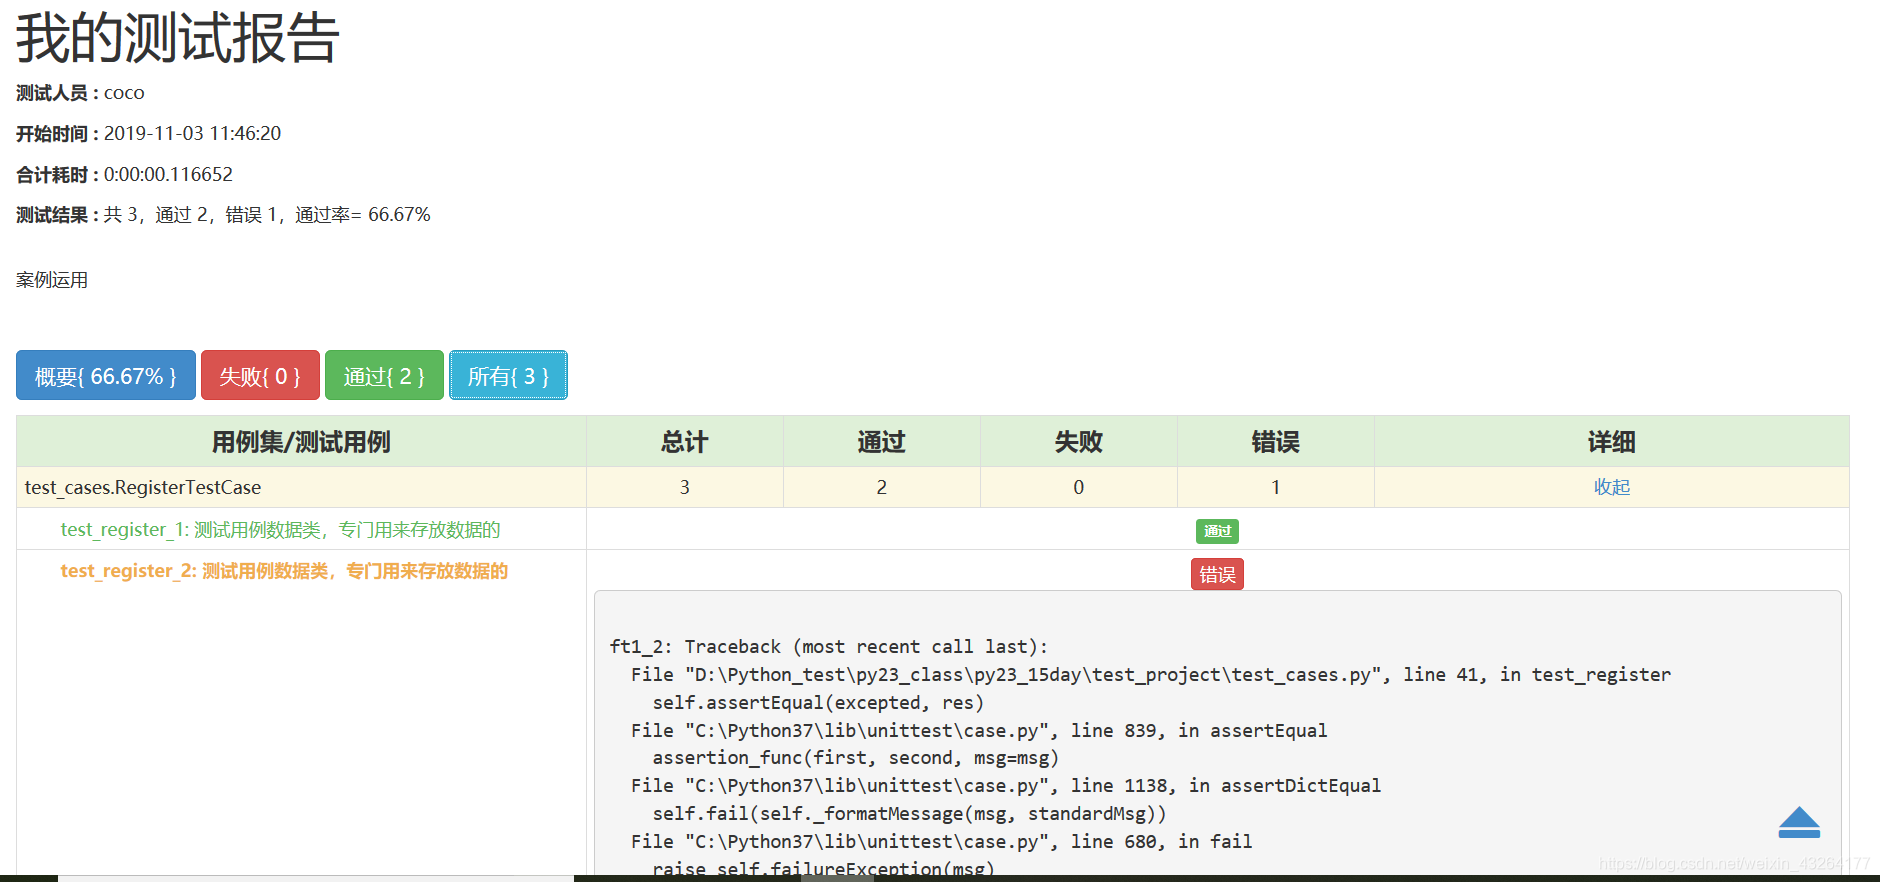This screenshot has height=882, width=1880.
Task: Click the test result summary 66.67% line
Action: [x=223, y=215]
